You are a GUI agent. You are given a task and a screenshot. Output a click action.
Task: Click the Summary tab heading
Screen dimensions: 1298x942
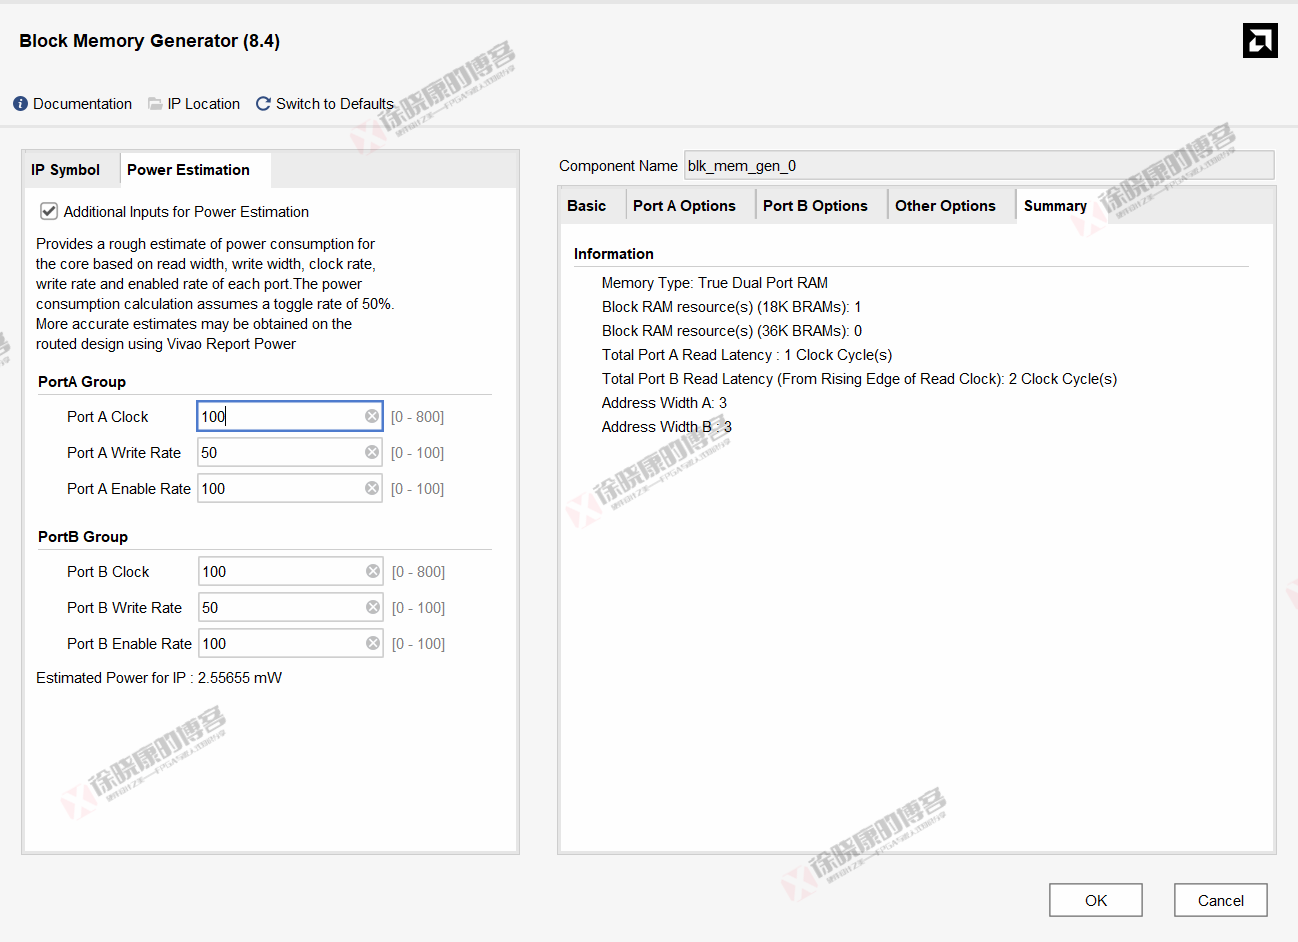pyautogui.click(x=1055, y=205)
